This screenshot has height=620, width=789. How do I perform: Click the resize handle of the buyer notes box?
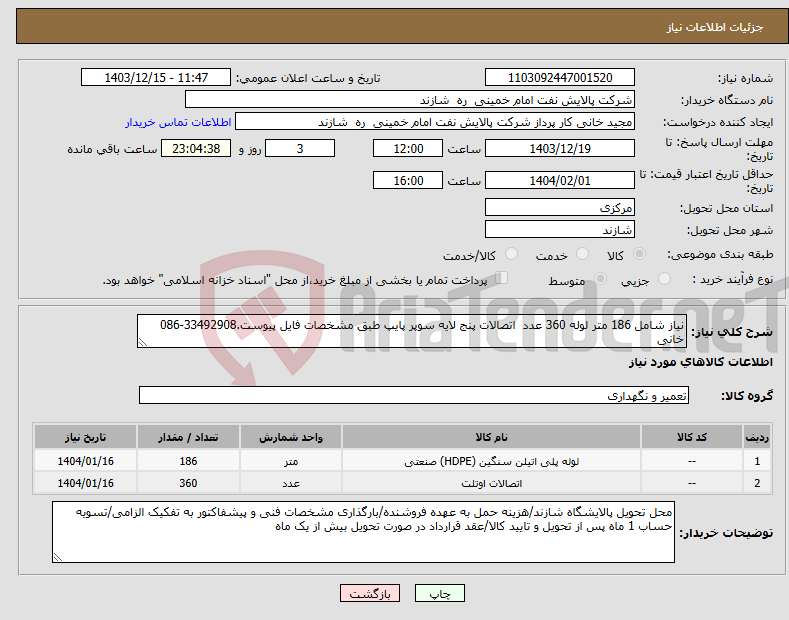58,557
